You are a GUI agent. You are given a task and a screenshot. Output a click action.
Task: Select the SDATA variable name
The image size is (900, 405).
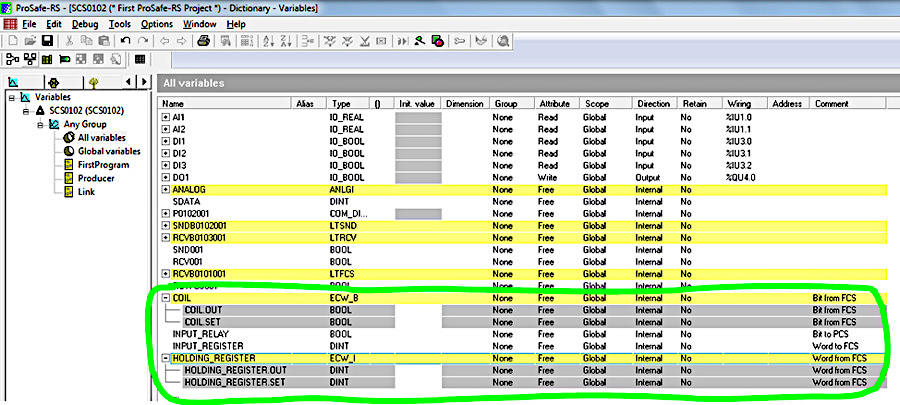point(185,201)
